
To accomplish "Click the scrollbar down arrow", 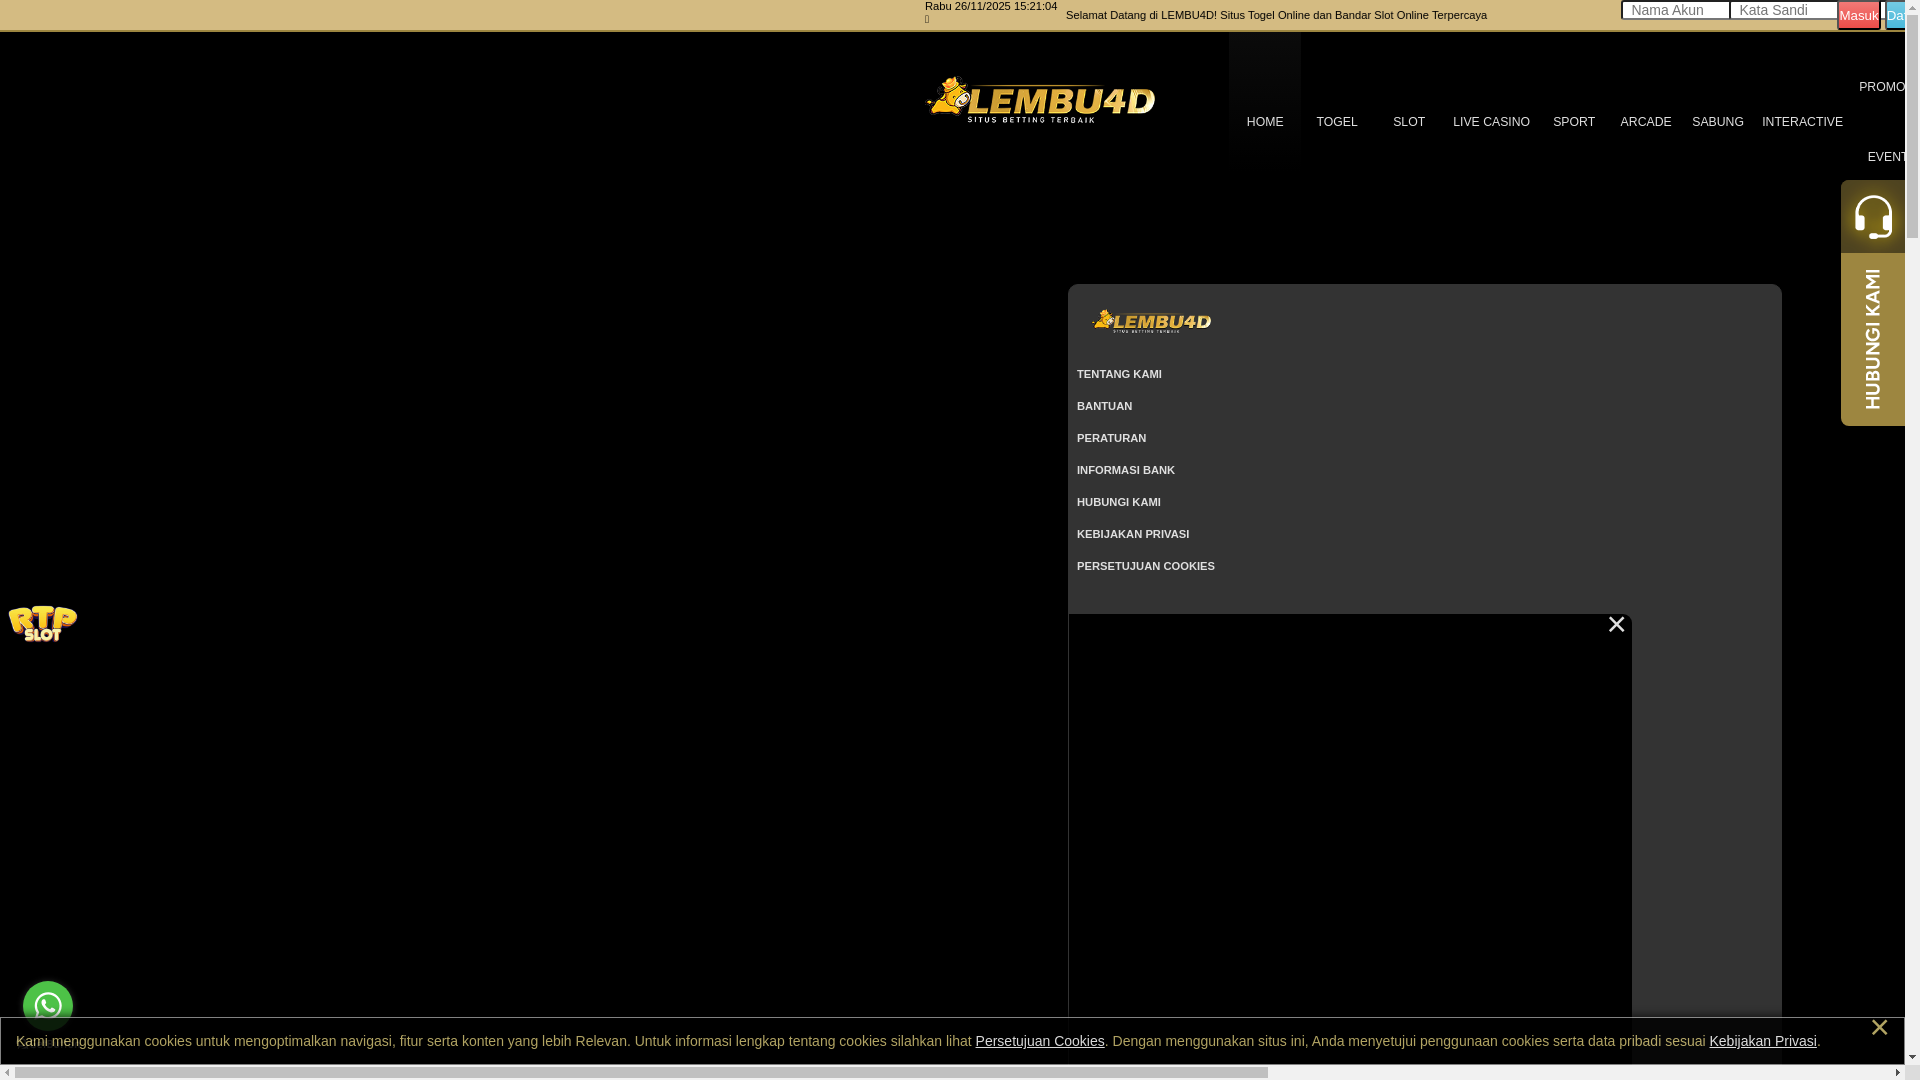I will (1912, 1056).
